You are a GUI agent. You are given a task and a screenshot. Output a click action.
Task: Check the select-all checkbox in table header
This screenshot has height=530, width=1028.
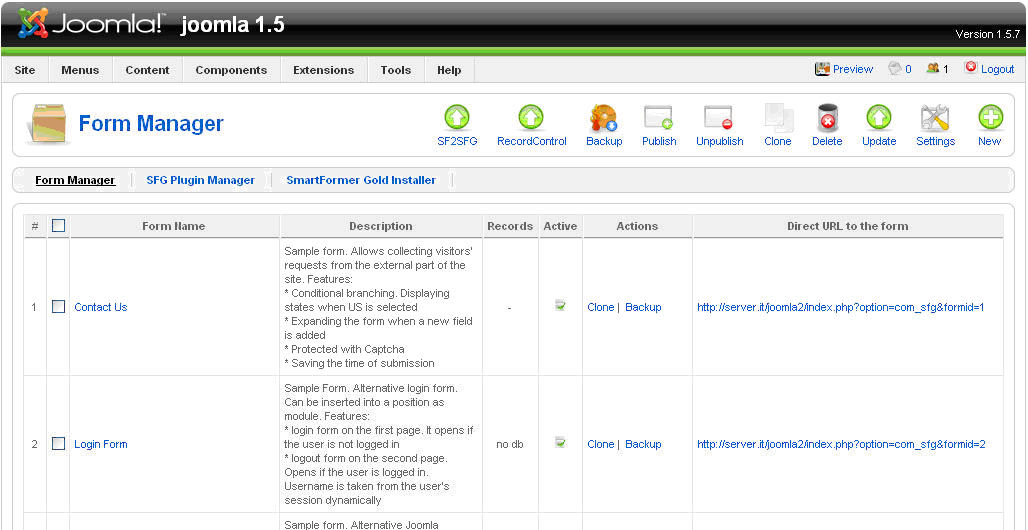(58, 226)
